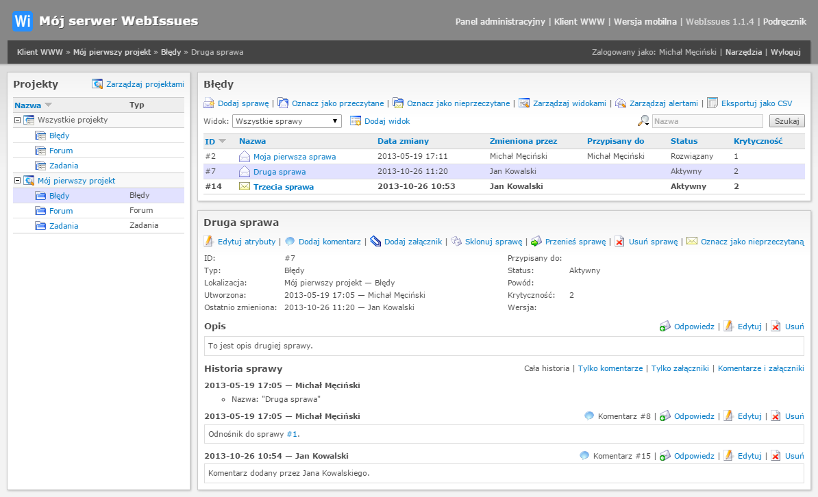Open the Trzecia sprawa issue link
818x497 pixels.
[x=283, y=187]
